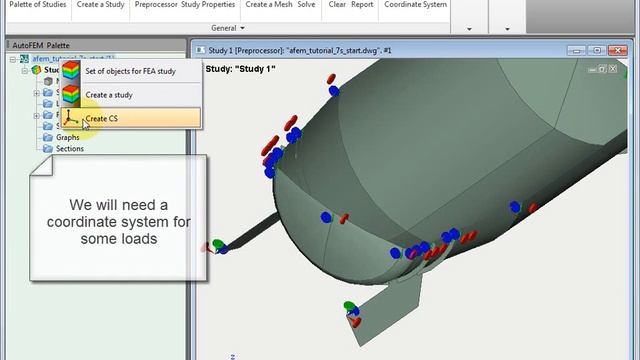The image size is (640, 360).
Task: Open the second collapsed ribbon panel arrow
Action: point(507,29)
